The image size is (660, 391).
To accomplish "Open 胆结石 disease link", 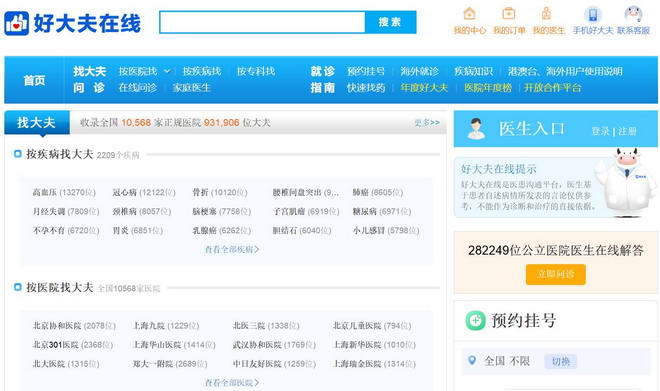I will 285,230.
